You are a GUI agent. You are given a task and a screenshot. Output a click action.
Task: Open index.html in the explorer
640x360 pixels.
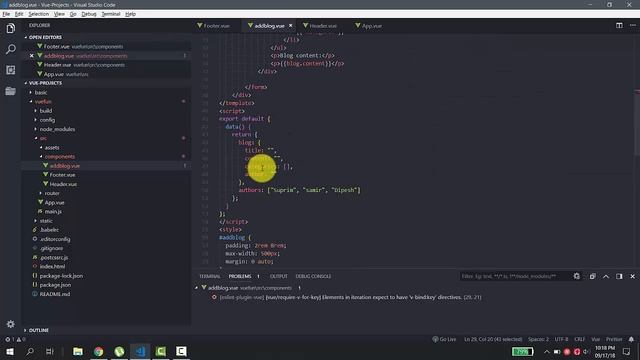click(x=52, y=267)
